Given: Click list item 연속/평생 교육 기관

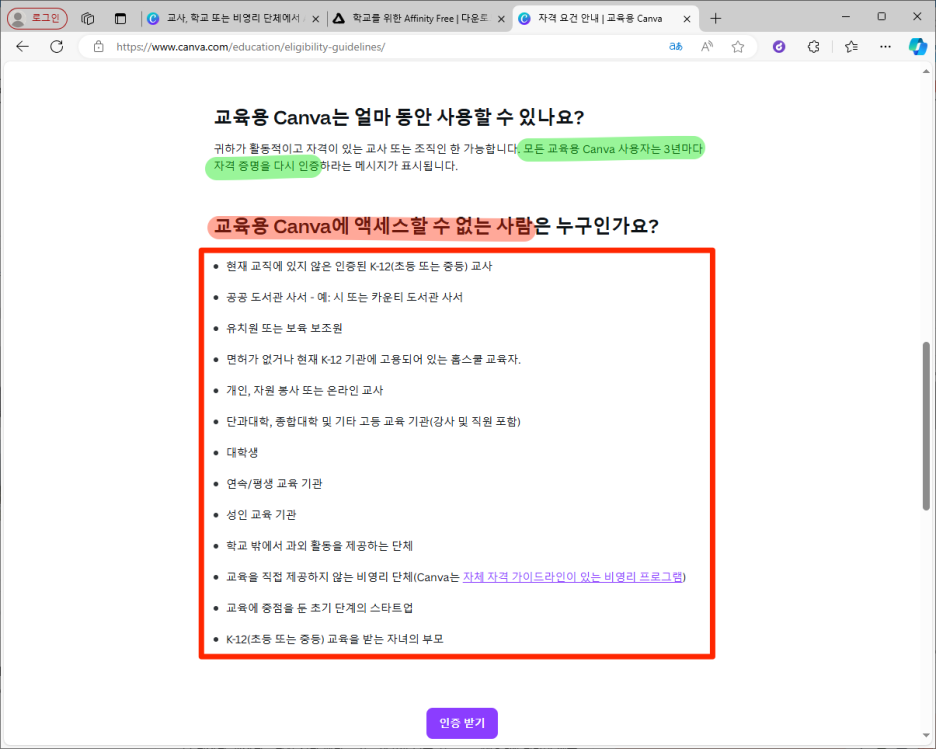Looking at the screenshot, I should 274,483.
